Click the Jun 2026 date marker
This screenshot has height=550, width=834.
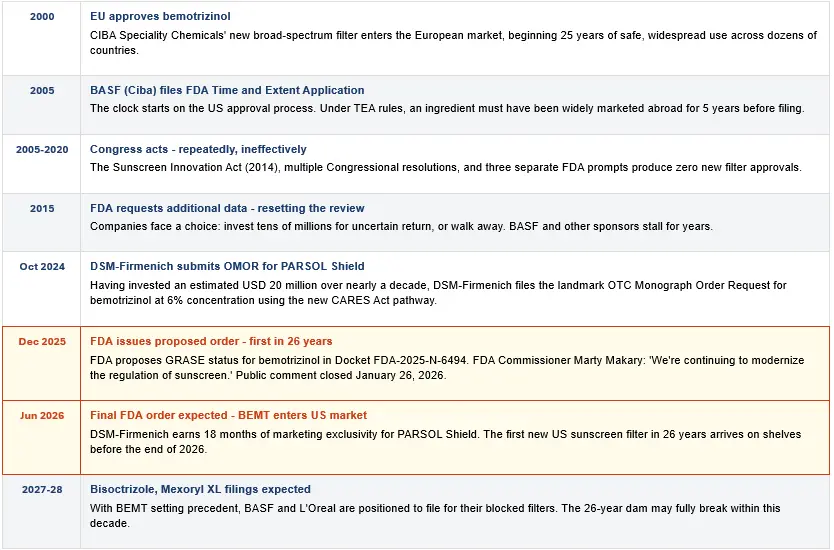42,415
